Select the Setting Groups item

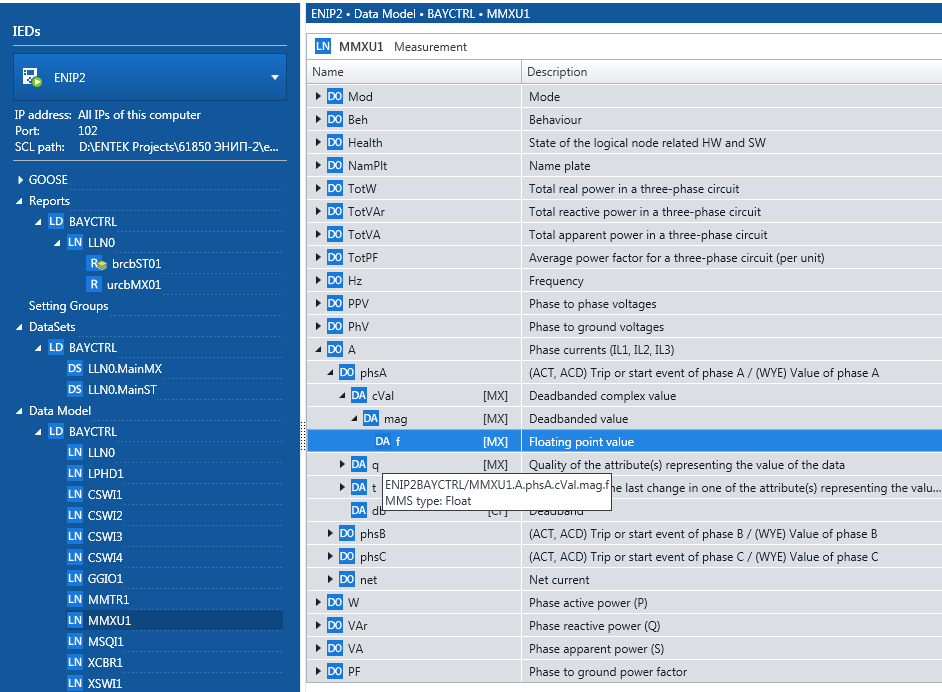(68, 306)
